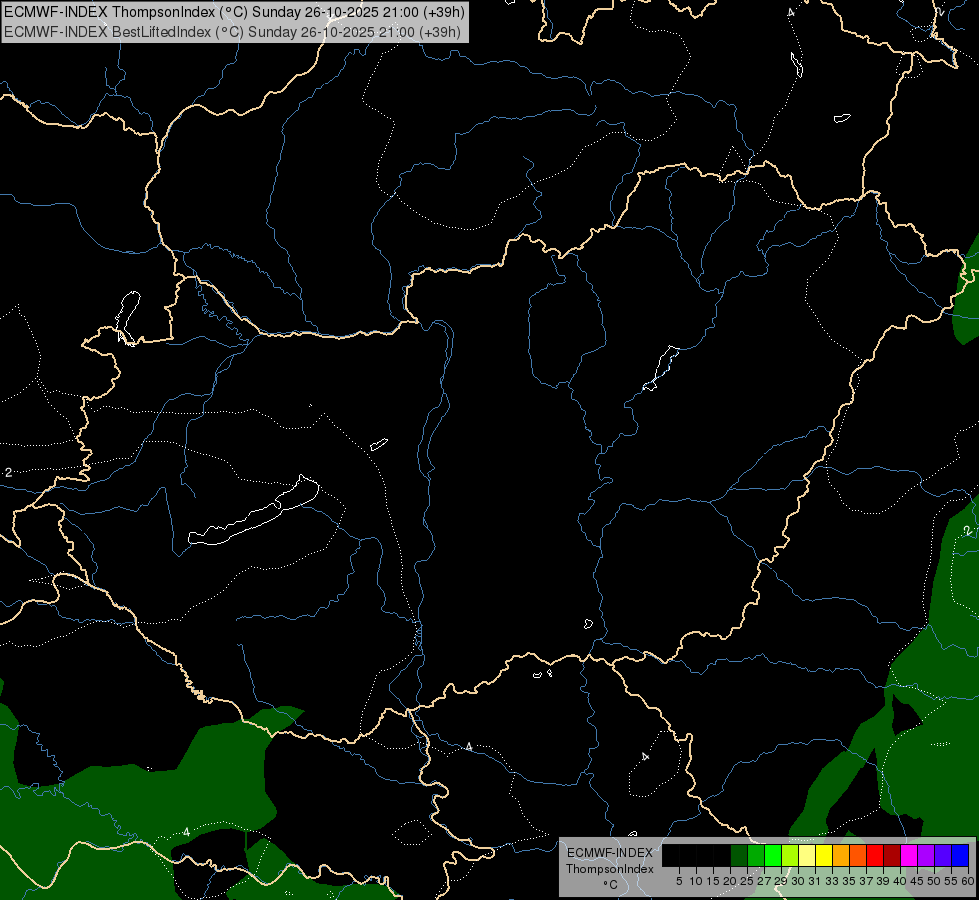The image size is (979, 900).
Task: Click legend scale value 29
Action: point(781,881)
